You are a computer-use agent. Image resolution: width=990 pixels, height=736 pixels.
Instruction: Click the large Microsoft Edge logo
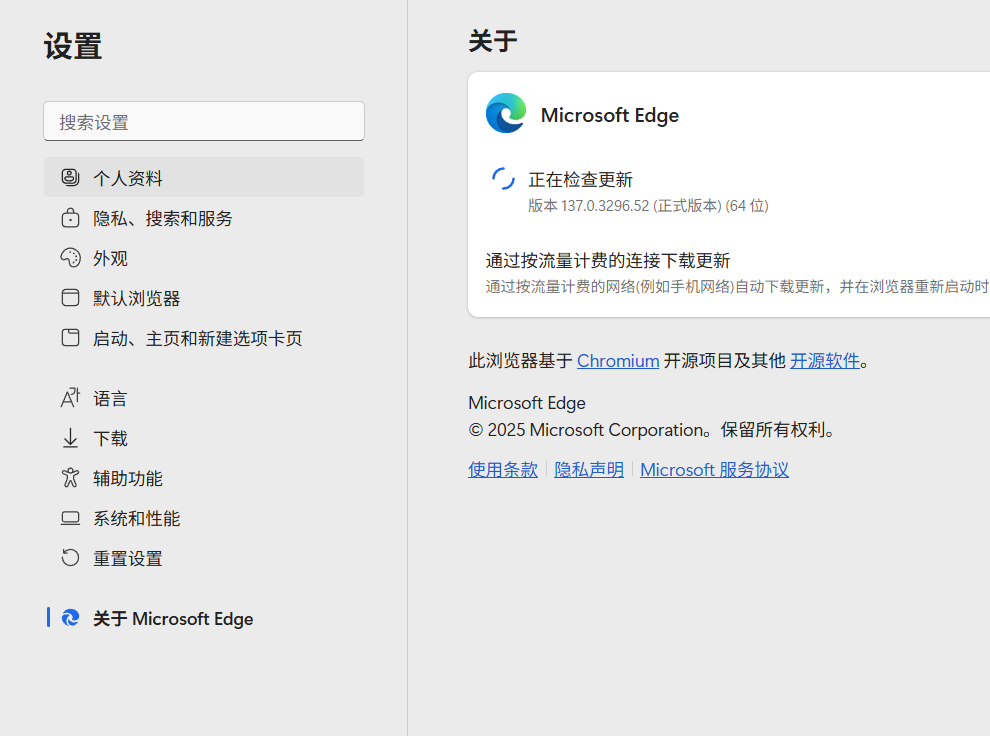[506, 113]
